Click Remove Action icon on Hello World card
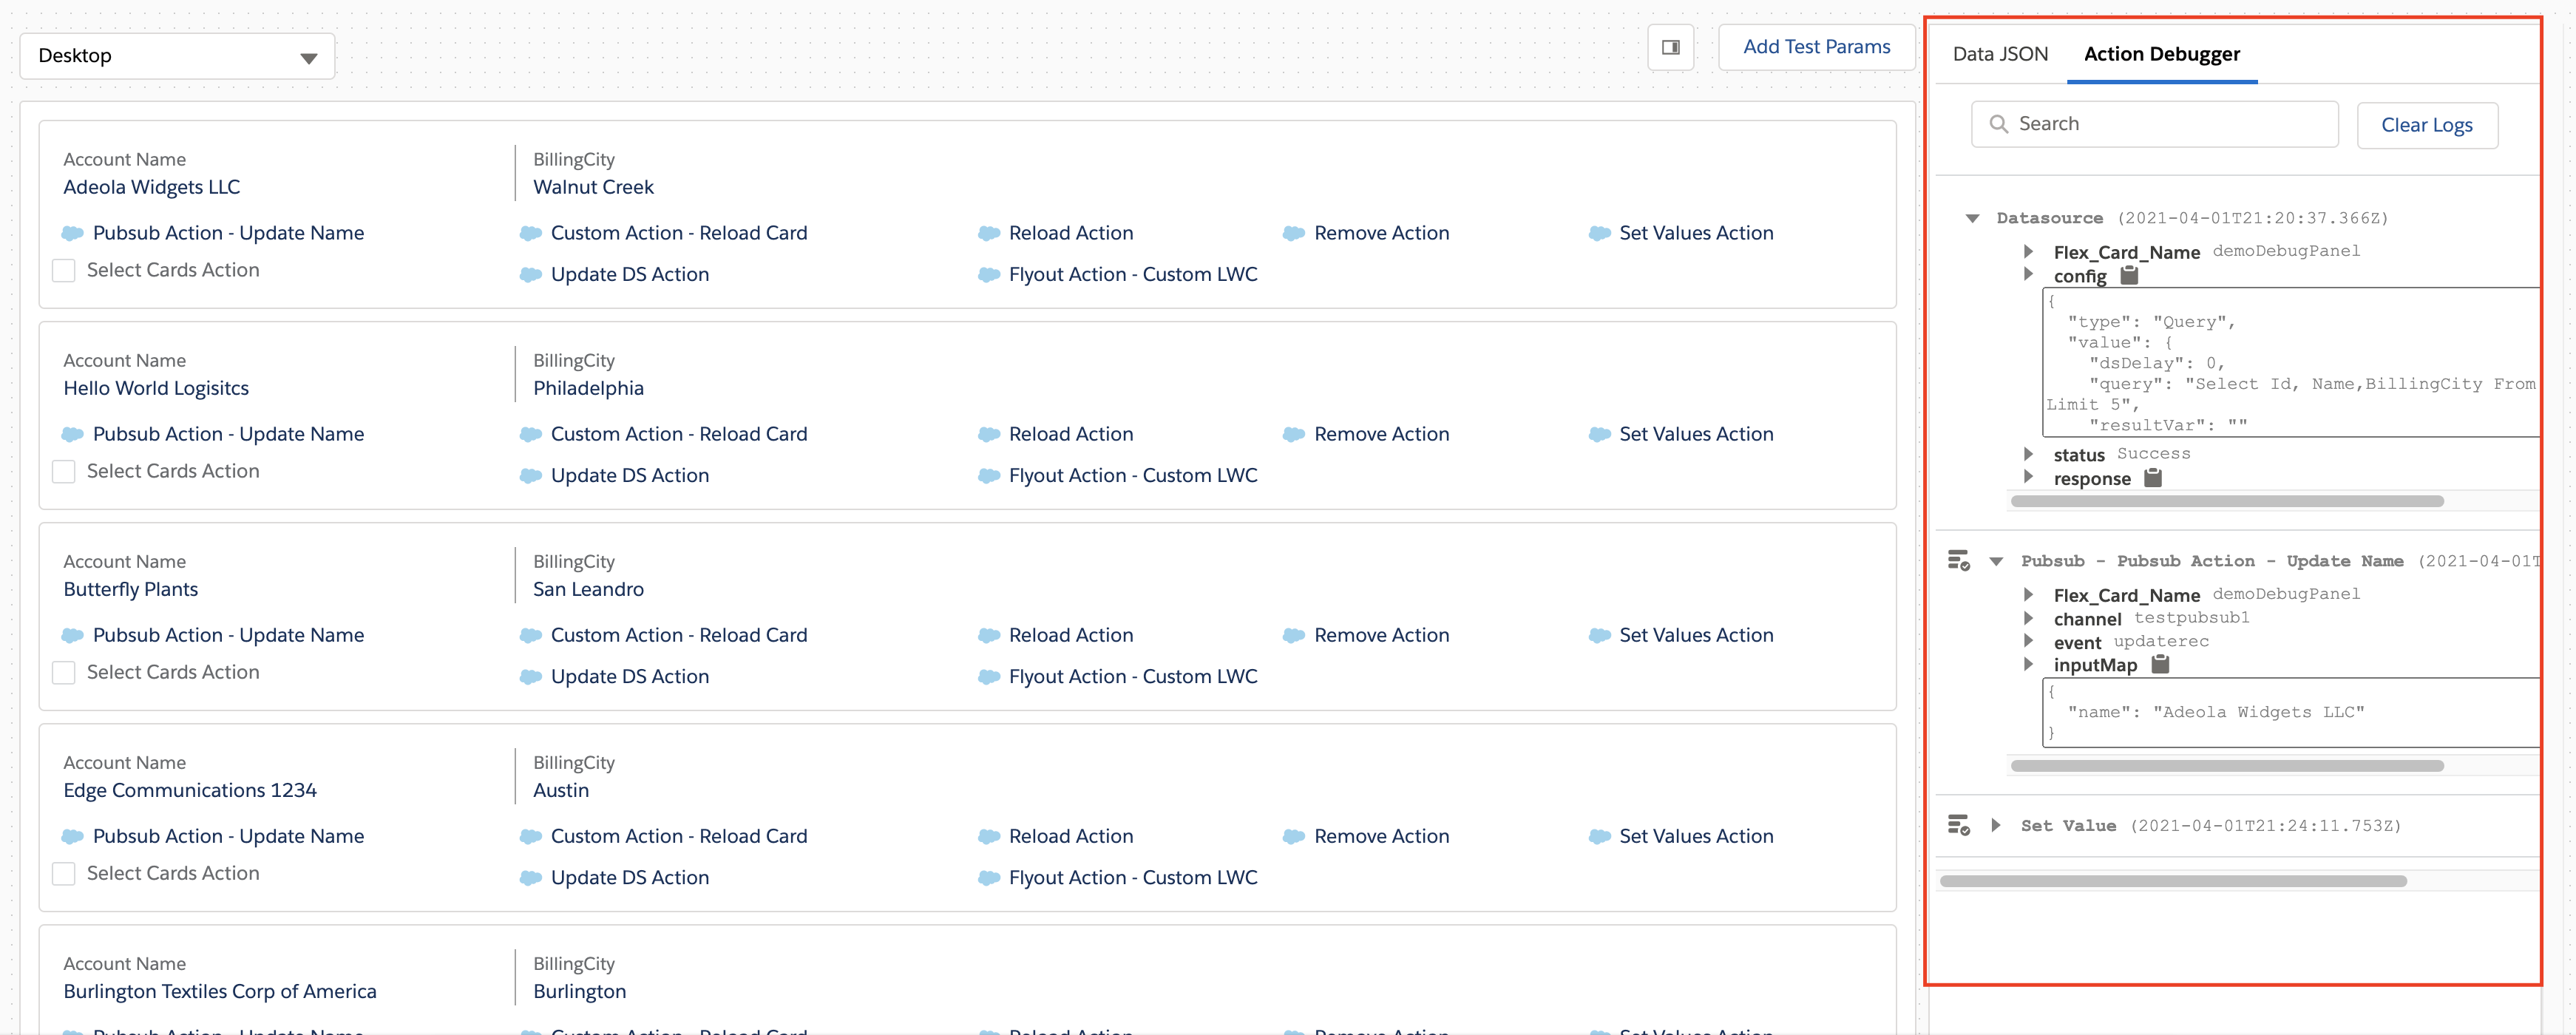Screen dimensions: 2576x1035 (1293, 434)
